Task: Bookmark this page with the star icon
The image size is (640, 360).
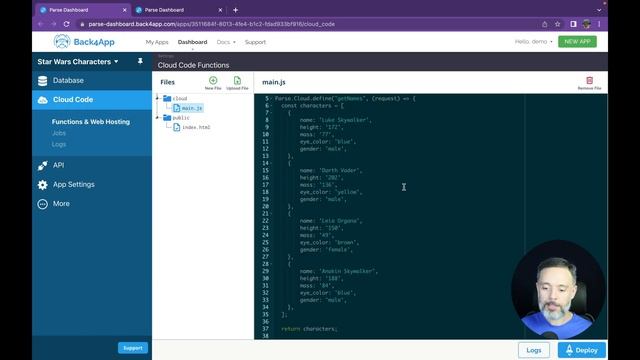Action: point(558,24)
